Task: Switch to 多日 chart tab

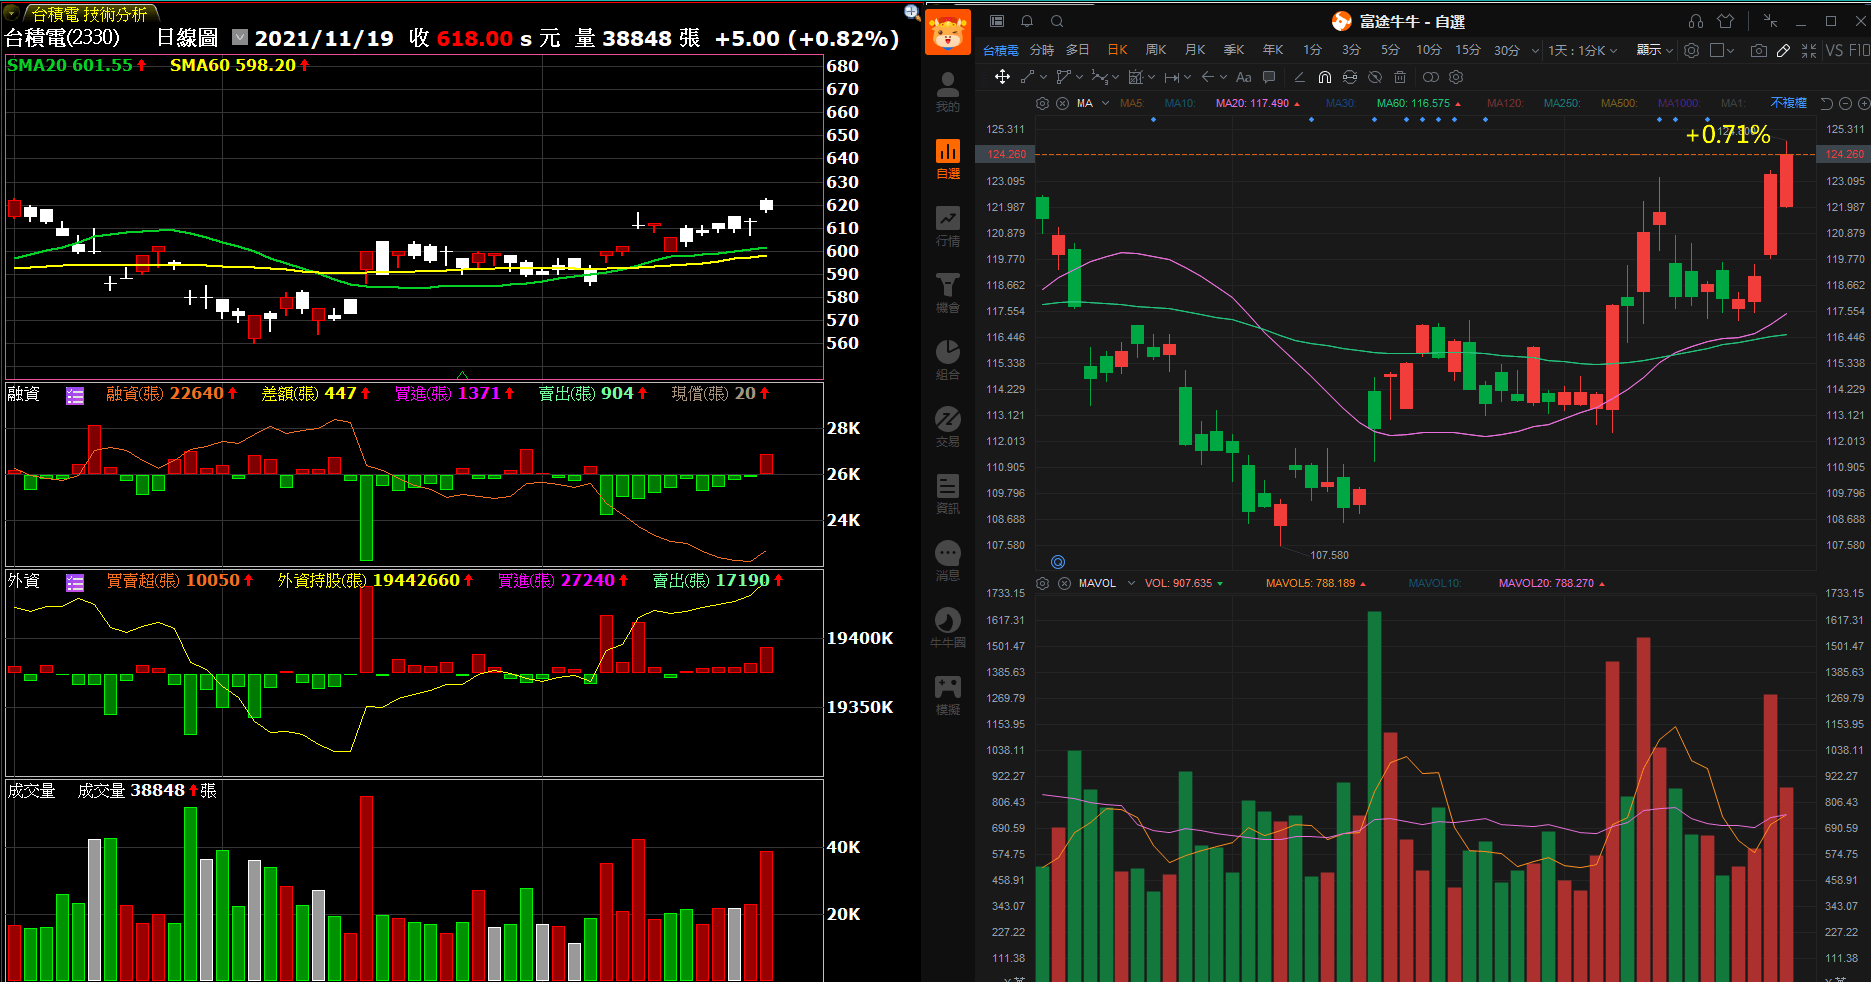Action: tap(1077, 50)
